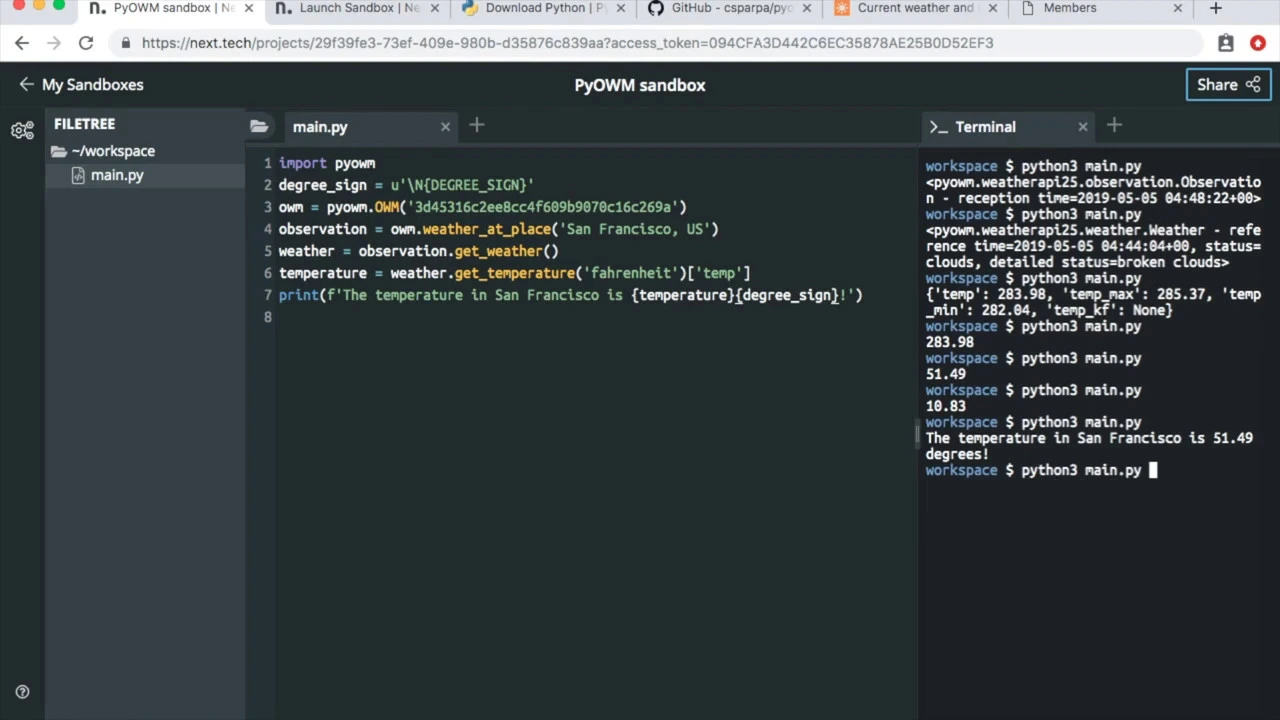This screenshot has width=1280, height=720.
Task: Click line 1 'import pyowm'
Action: tap(327, 163)
